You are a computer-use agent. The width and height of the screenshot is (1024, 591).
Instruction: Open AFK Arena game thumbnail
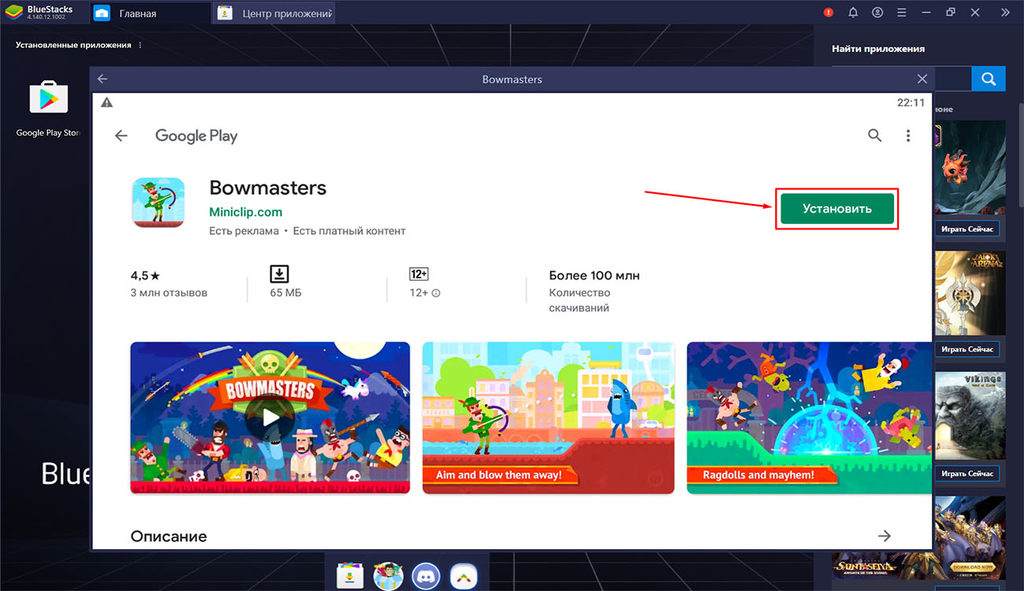[x=970, y=293]
